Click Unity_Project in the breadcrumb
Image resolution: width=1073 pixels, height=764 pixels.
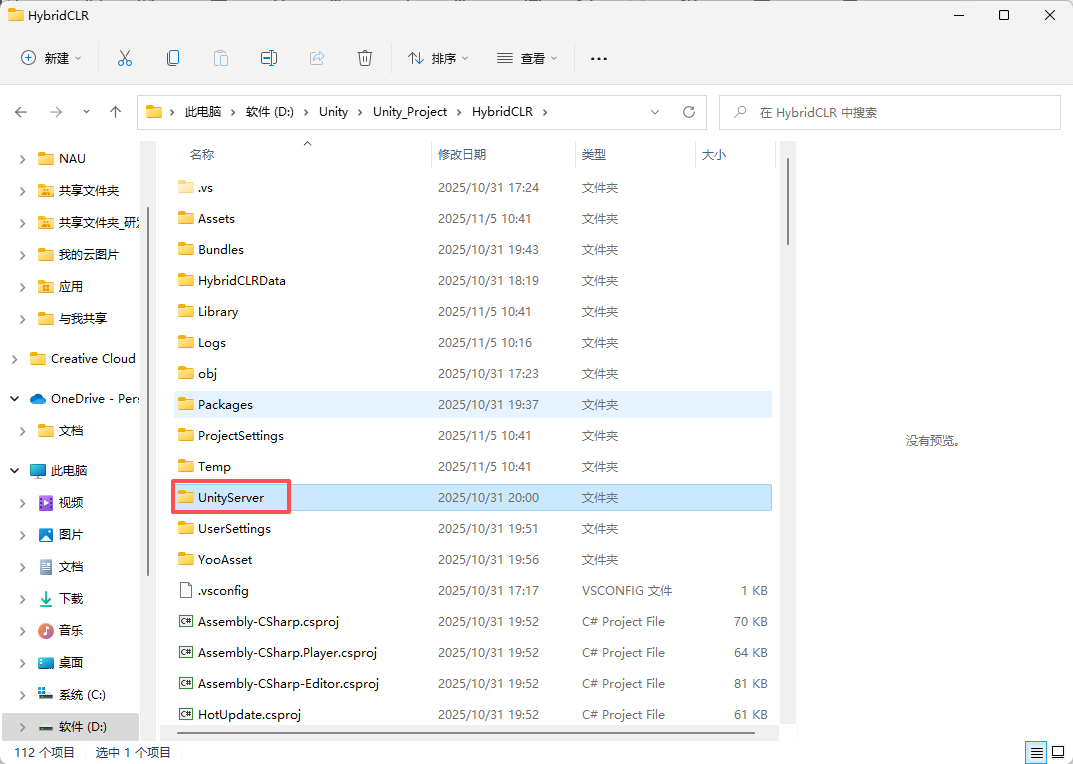tap(410, 112)
